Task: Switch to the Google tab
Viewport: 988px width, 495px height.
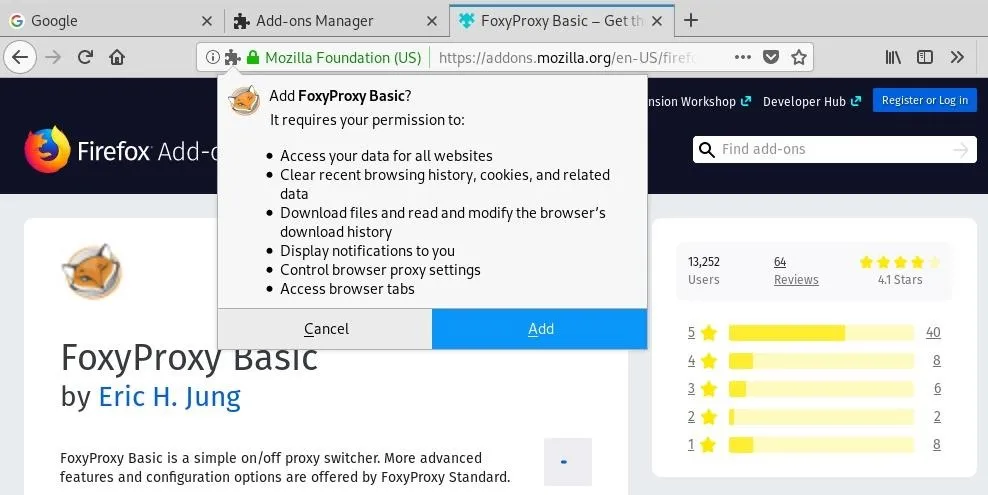Action: click(x=112, y=21)
